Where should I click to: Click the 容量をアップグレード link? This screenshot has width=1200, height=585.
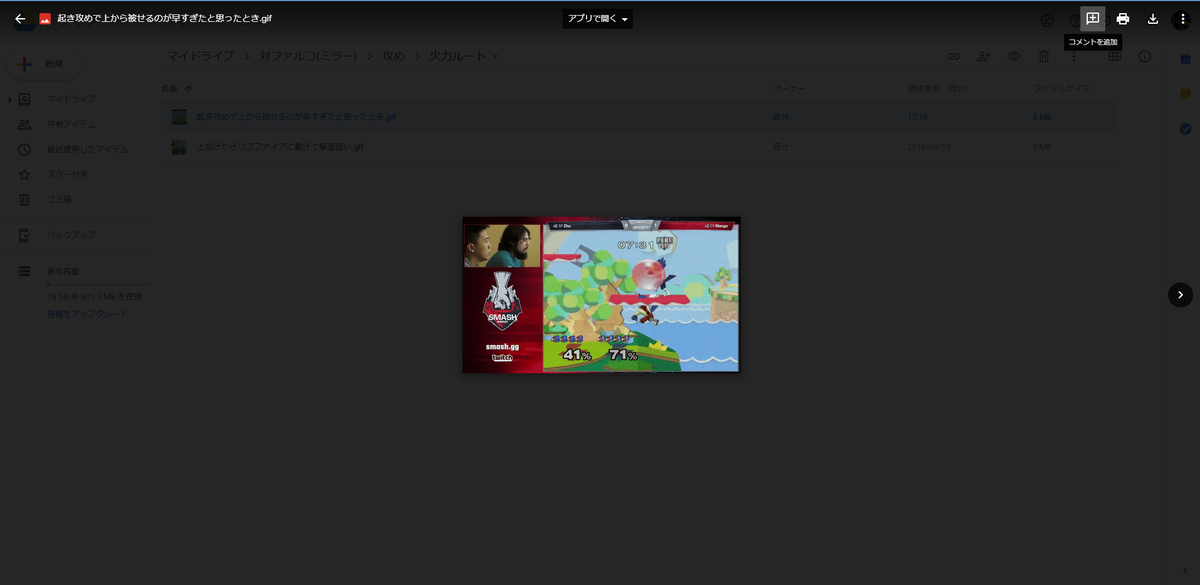[x=88, y=314]
